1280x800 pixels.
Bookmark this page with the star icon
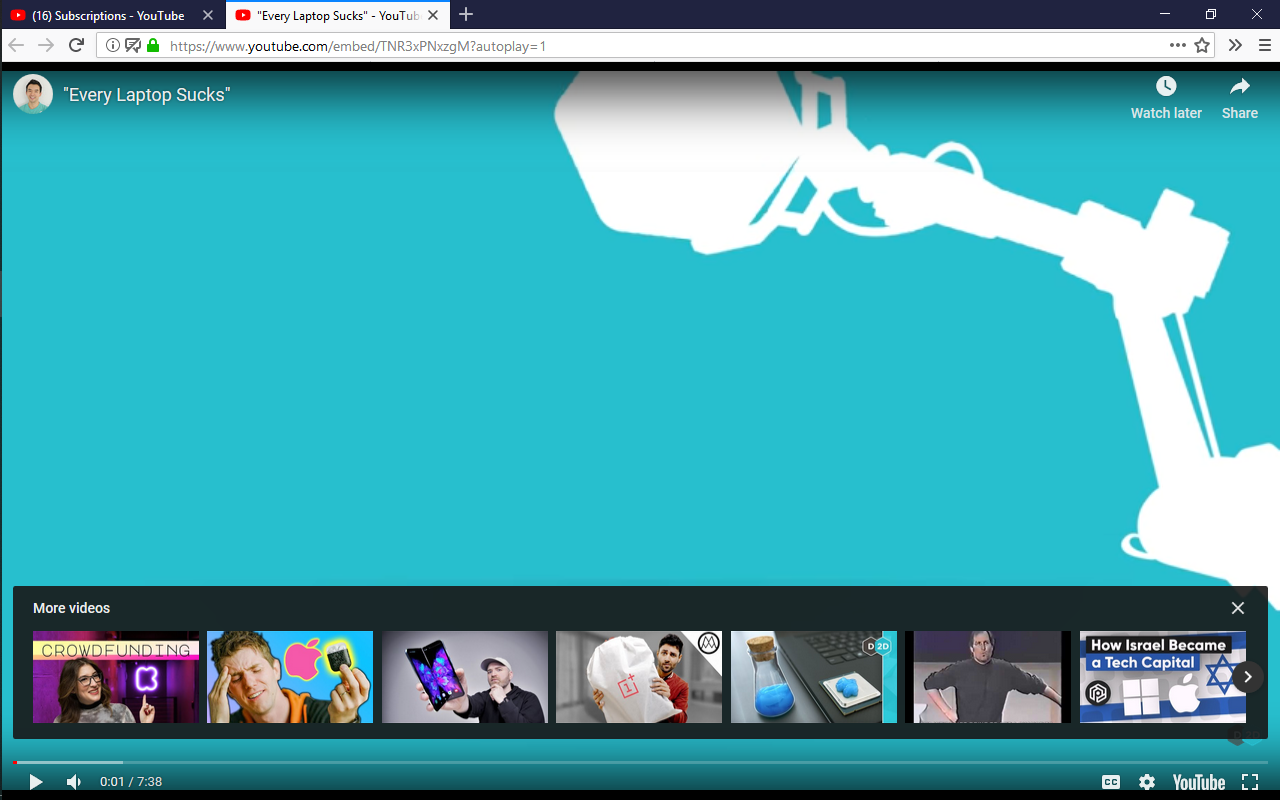(x=1202, y=45)
